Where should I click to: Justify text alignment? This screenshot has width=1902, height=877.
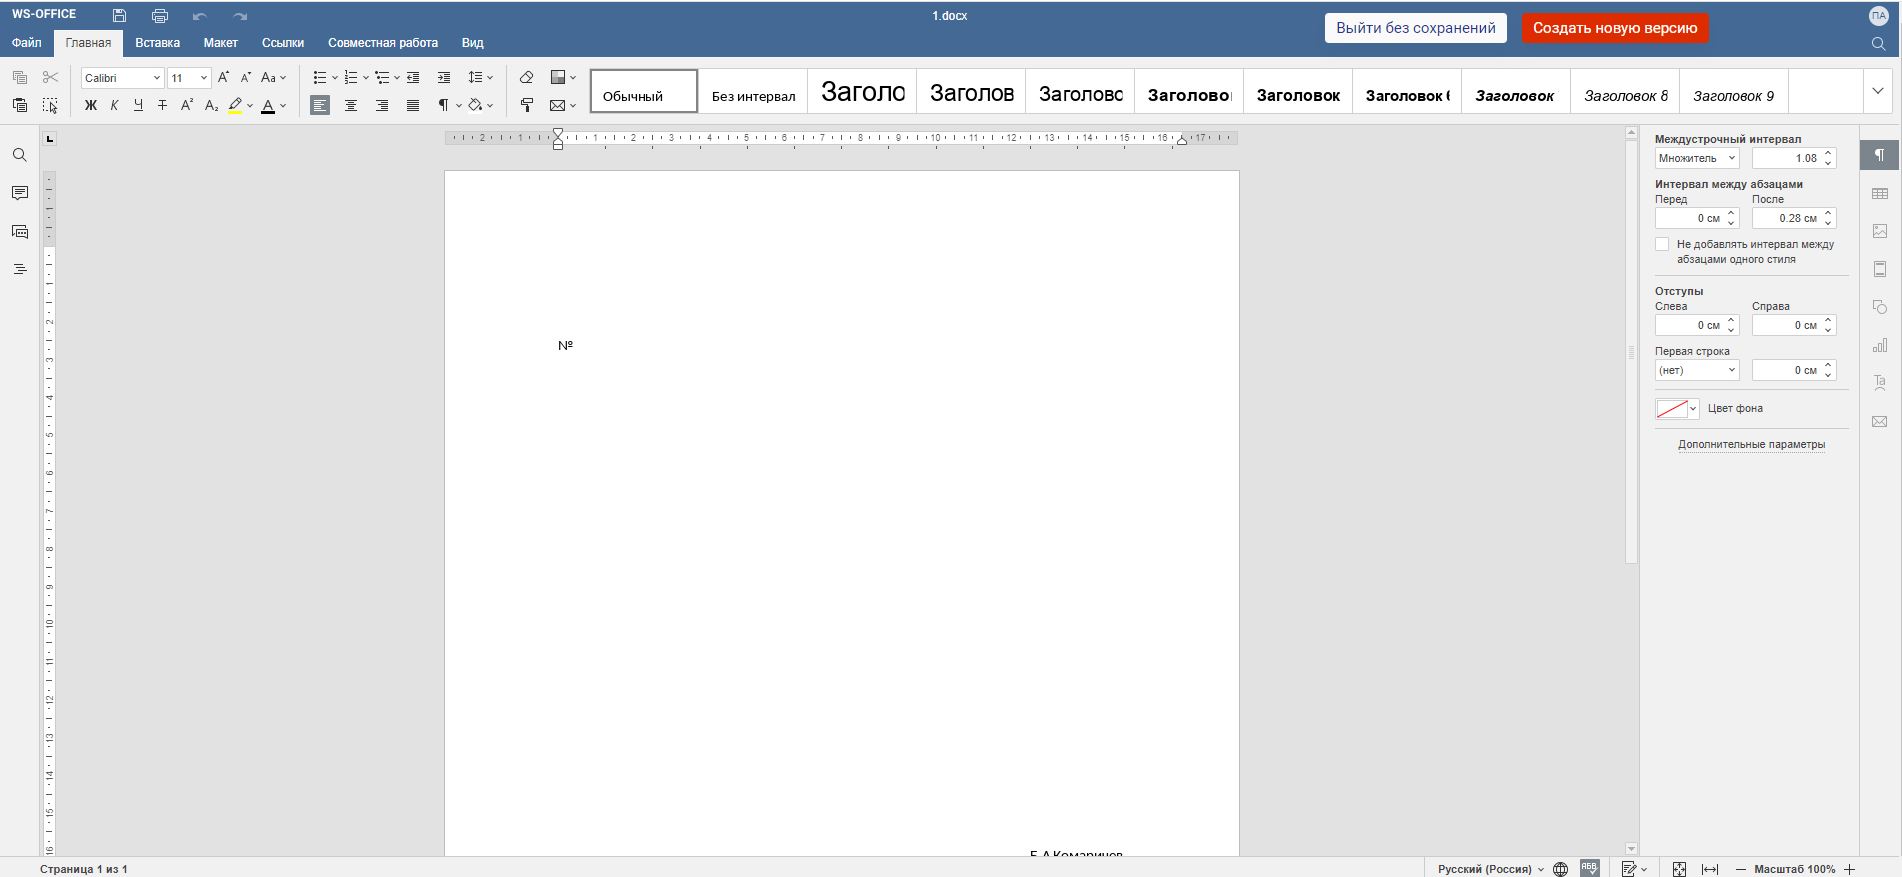413,105
